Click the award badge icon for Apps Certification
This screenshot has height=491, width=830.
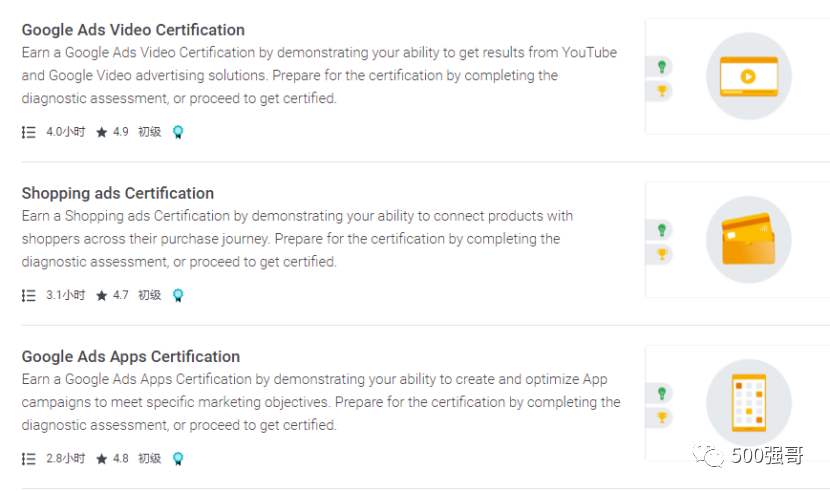pos(178,459)
